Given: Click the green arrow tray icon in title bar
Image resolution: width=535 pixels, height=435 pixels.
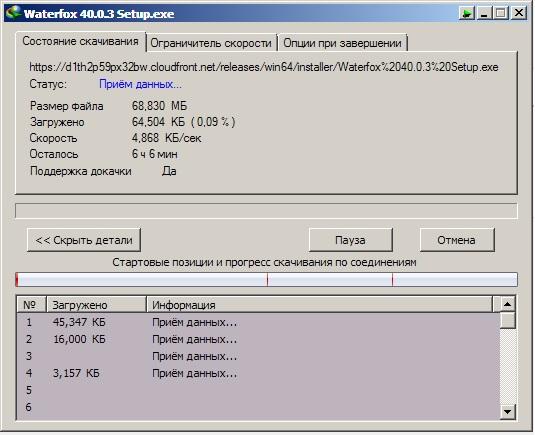Looking at the screenshot, I should [466, 13].
